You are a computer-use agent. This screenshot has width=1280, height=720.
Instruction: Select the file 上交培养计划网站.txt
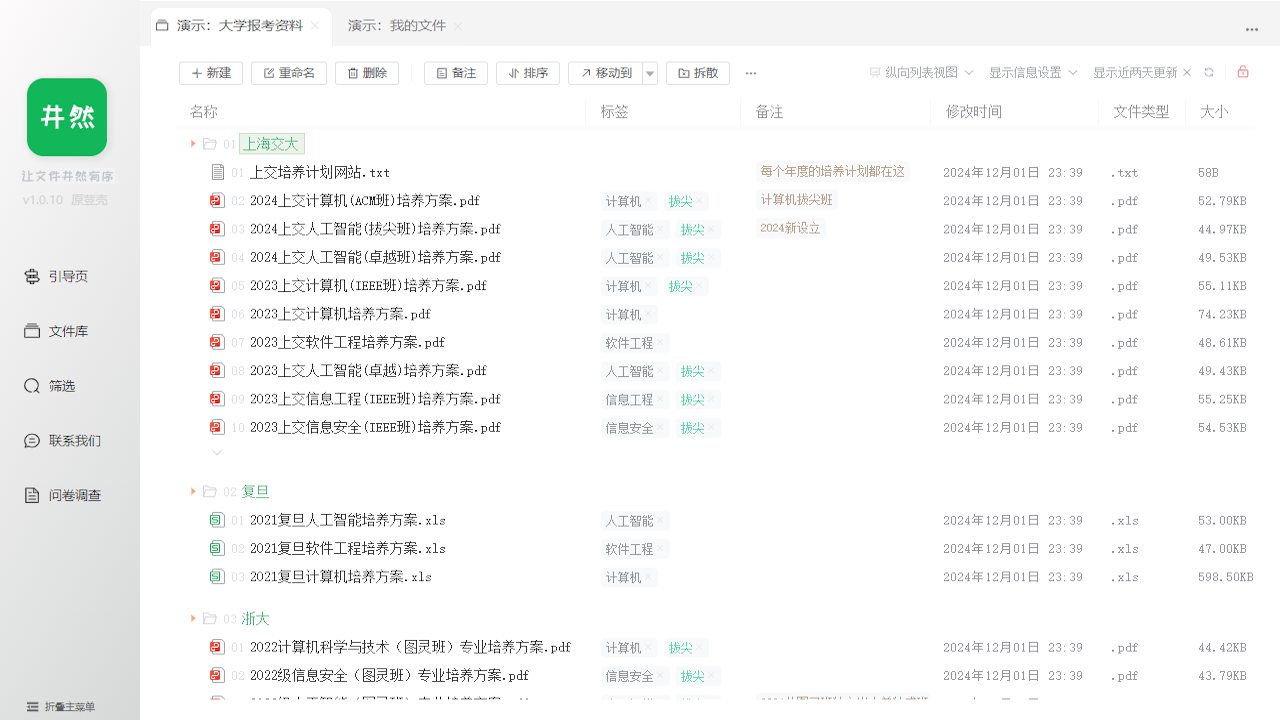[x=319, y=173]
